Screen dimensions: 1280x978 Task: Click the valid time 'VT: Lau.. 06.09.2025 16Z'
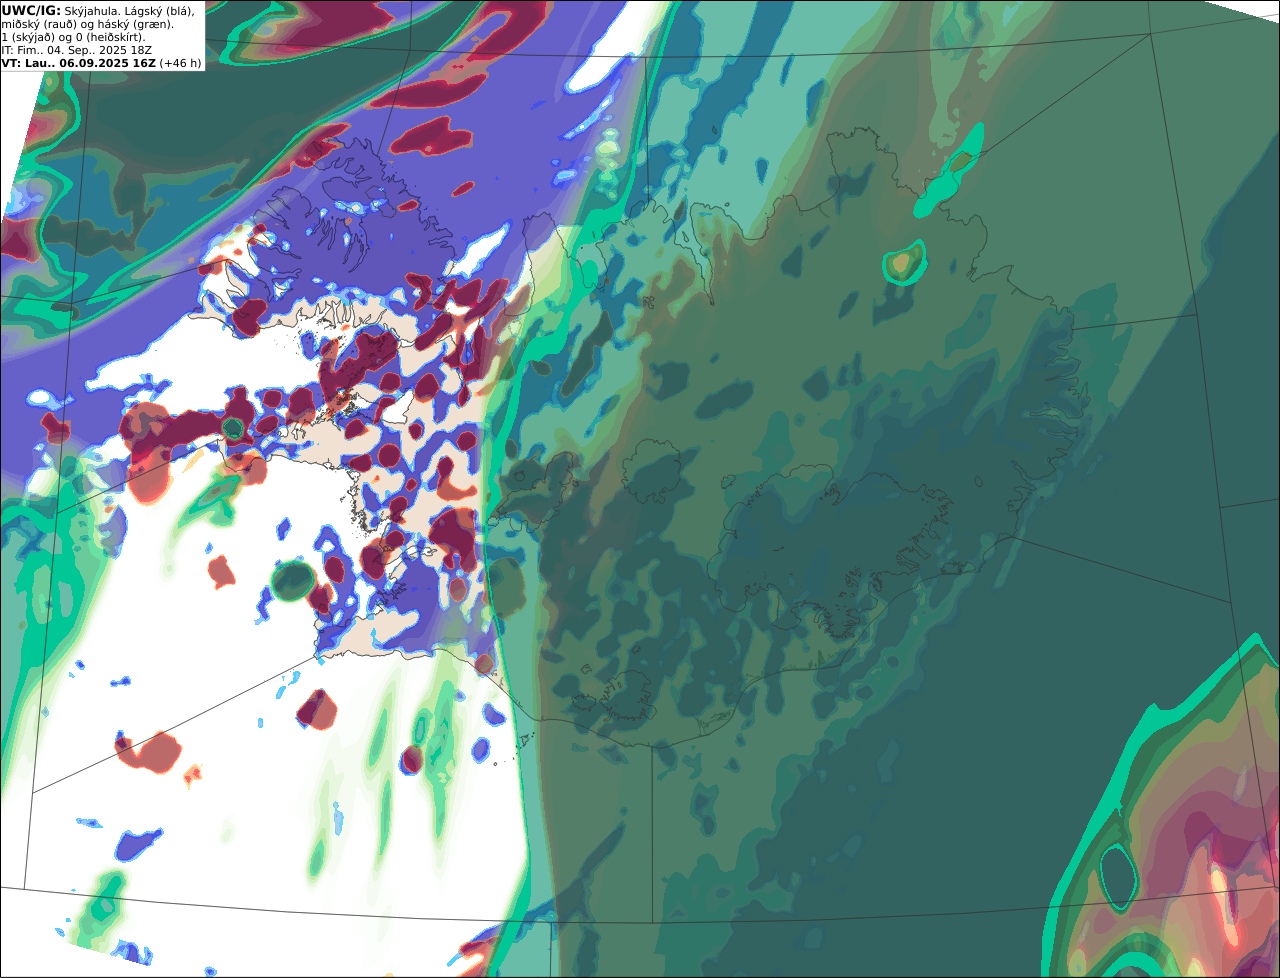pyautogui.click(x=79, y=63)
